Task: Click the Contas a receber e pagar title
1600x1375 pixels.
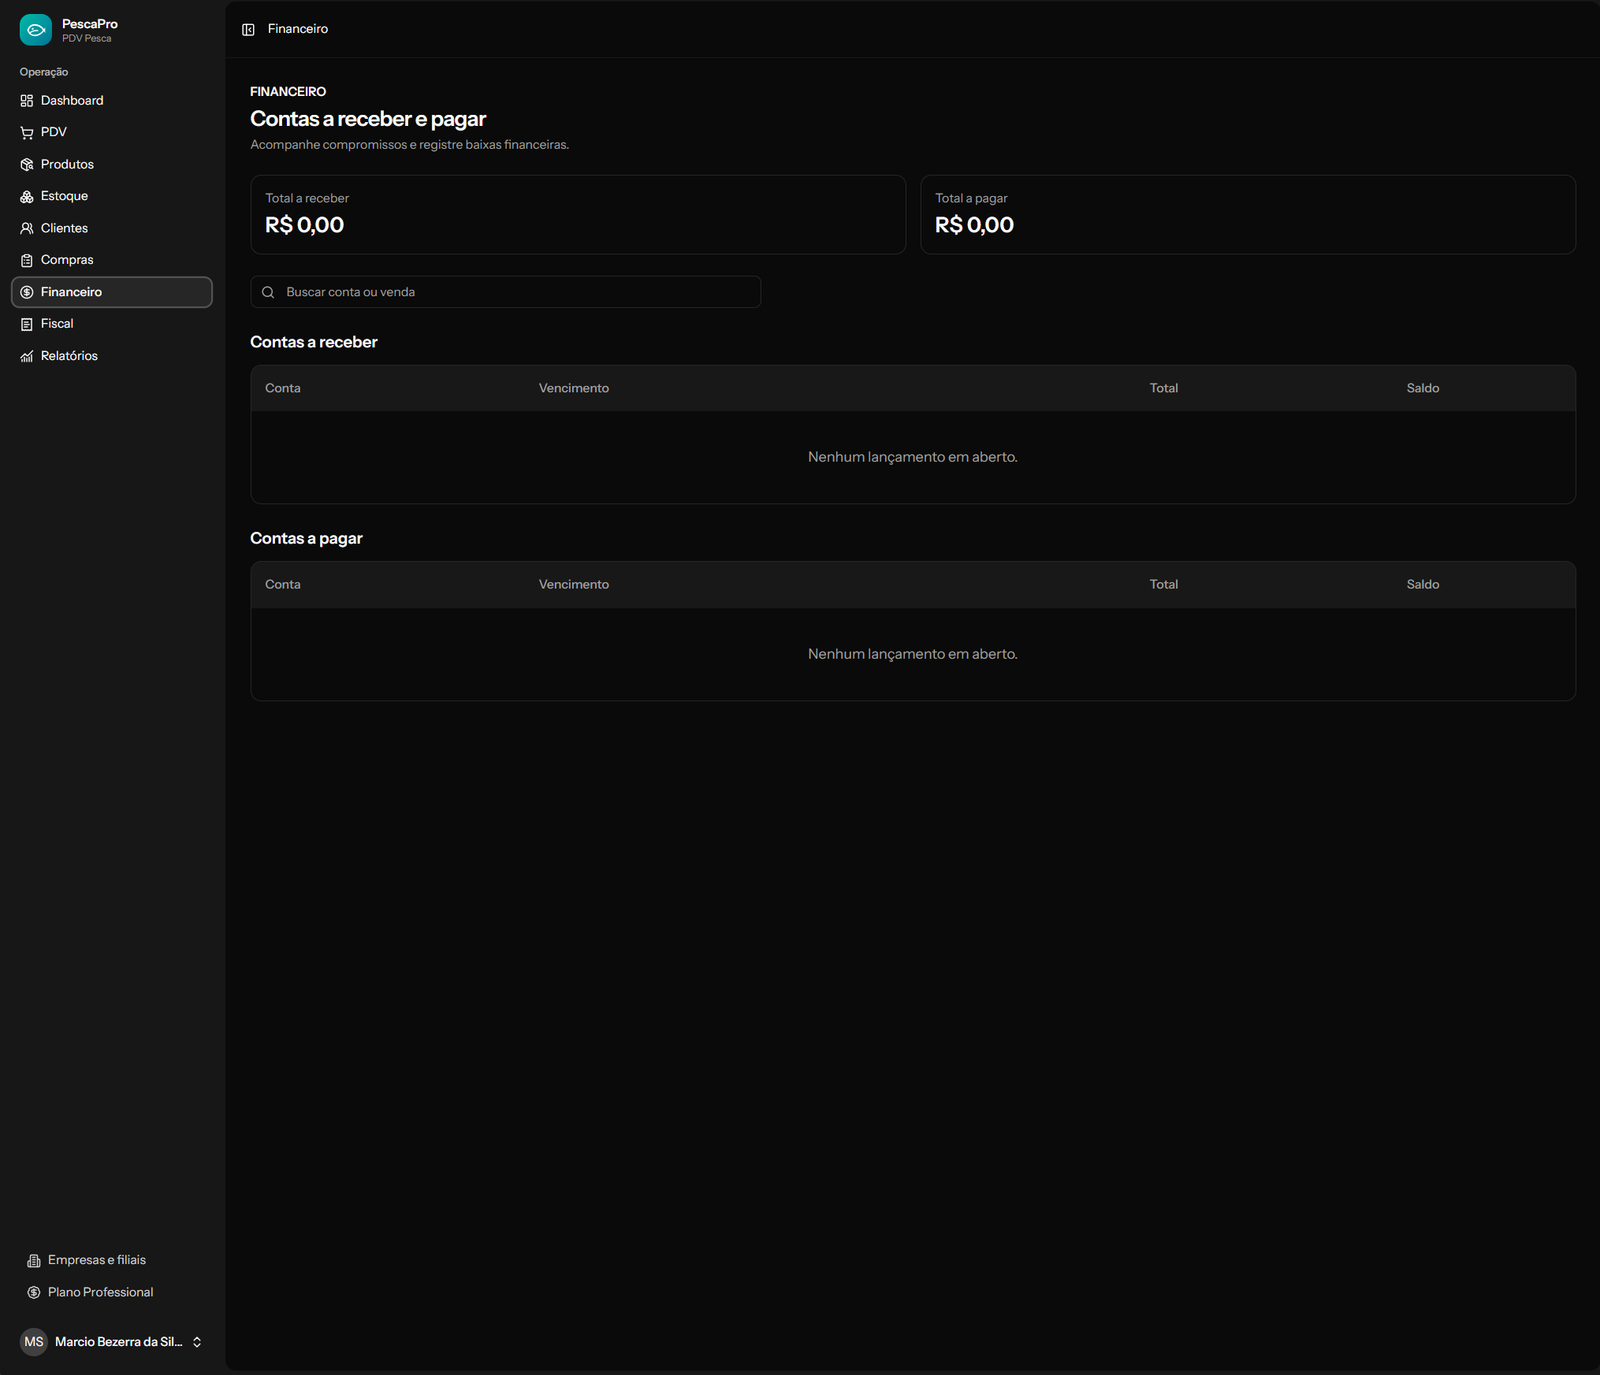Action: (x=368, y=119)
